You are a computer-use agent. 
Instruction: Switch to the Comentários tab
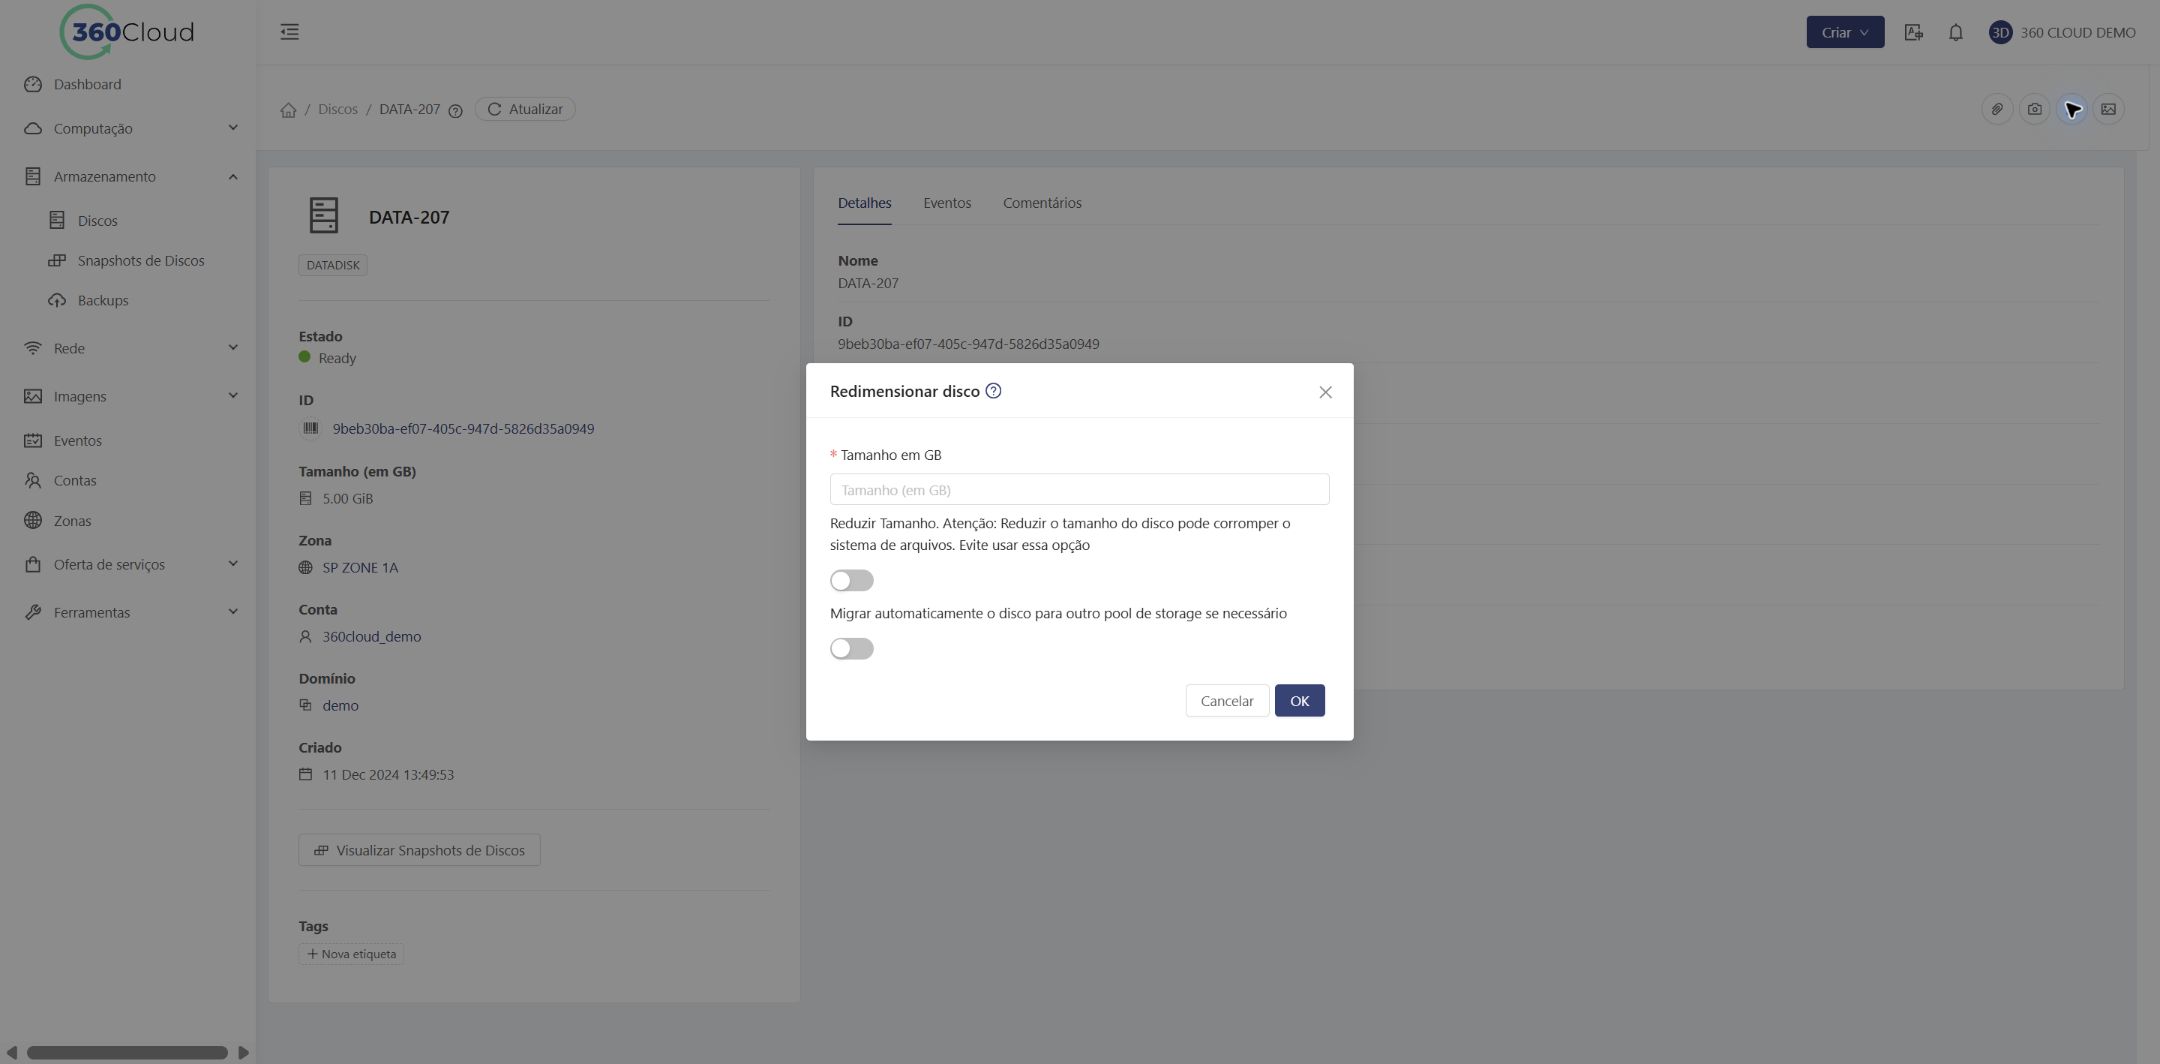pyautogui.click(x=1042, y=203)
